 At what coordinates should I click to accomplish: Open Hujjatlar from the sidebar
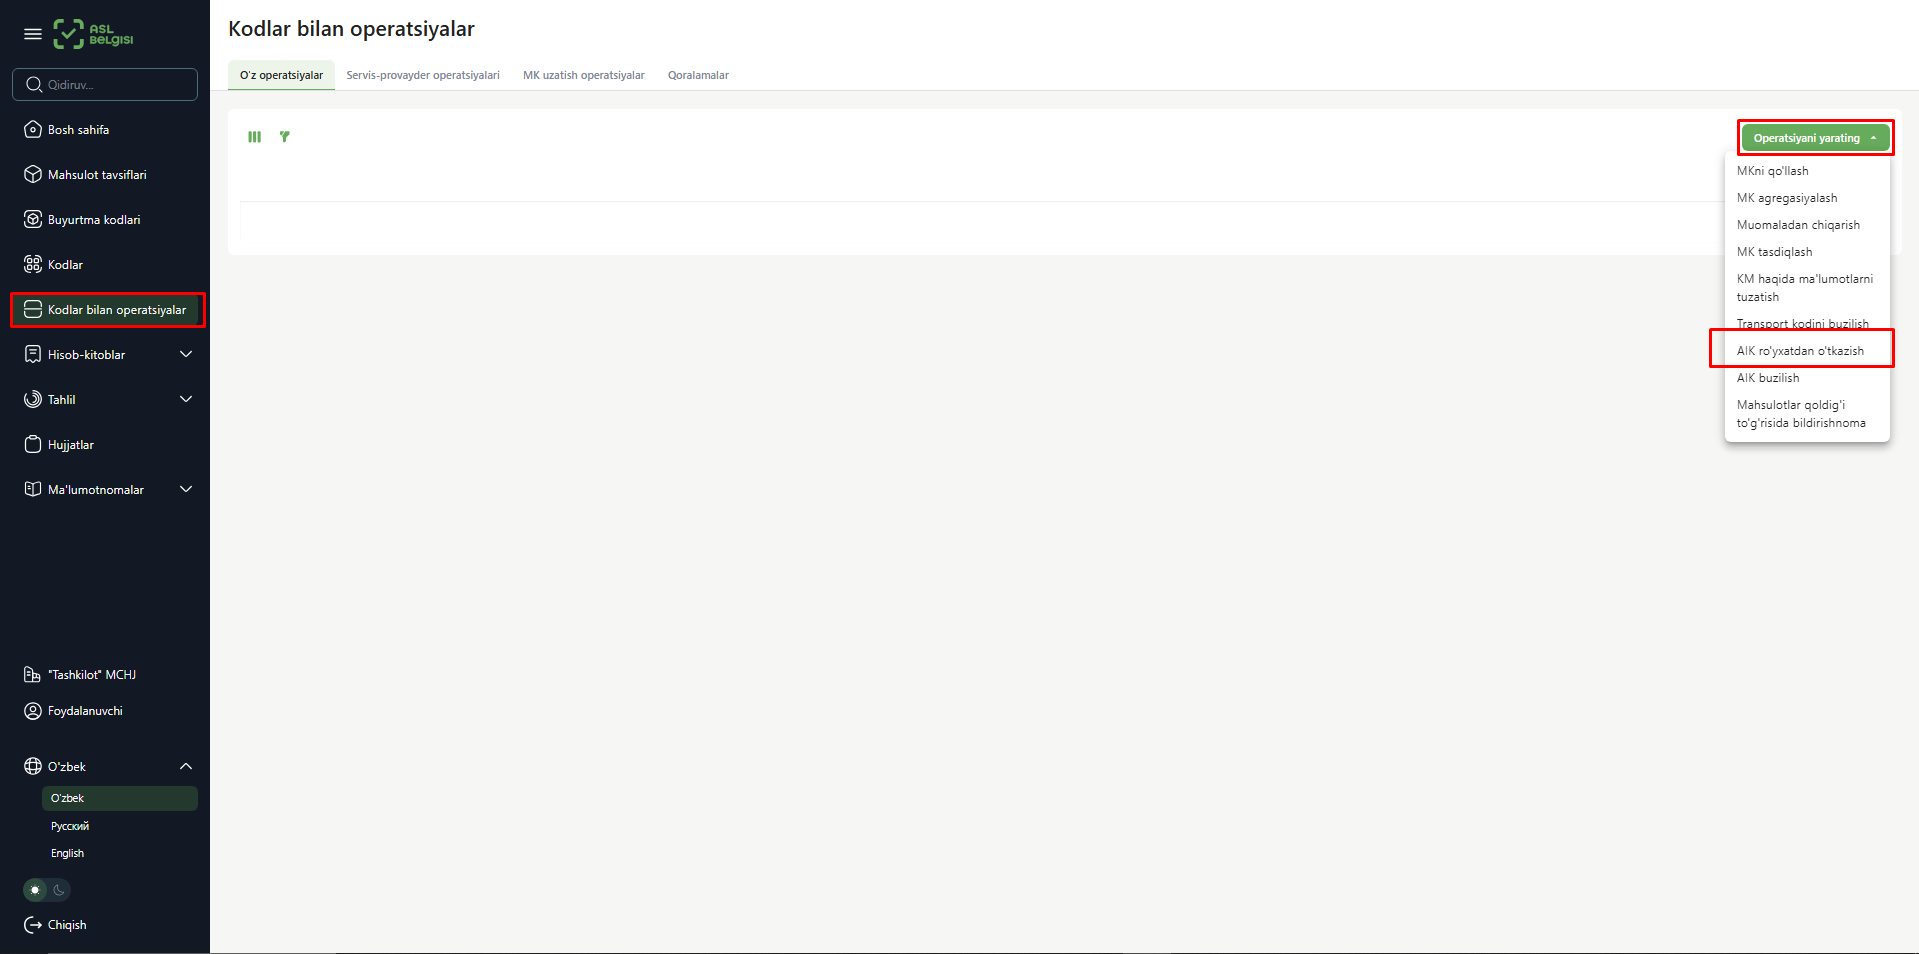67,444
